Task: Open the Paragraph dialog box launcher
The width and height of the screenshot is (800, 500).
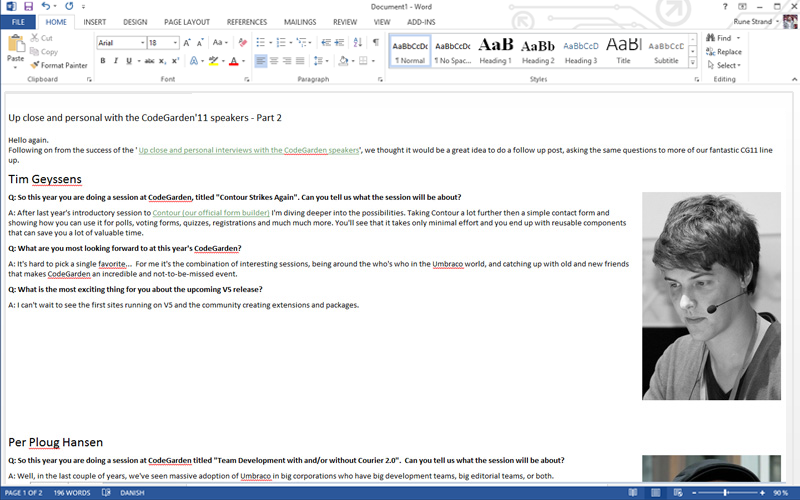Action: [x=380, y=80]
